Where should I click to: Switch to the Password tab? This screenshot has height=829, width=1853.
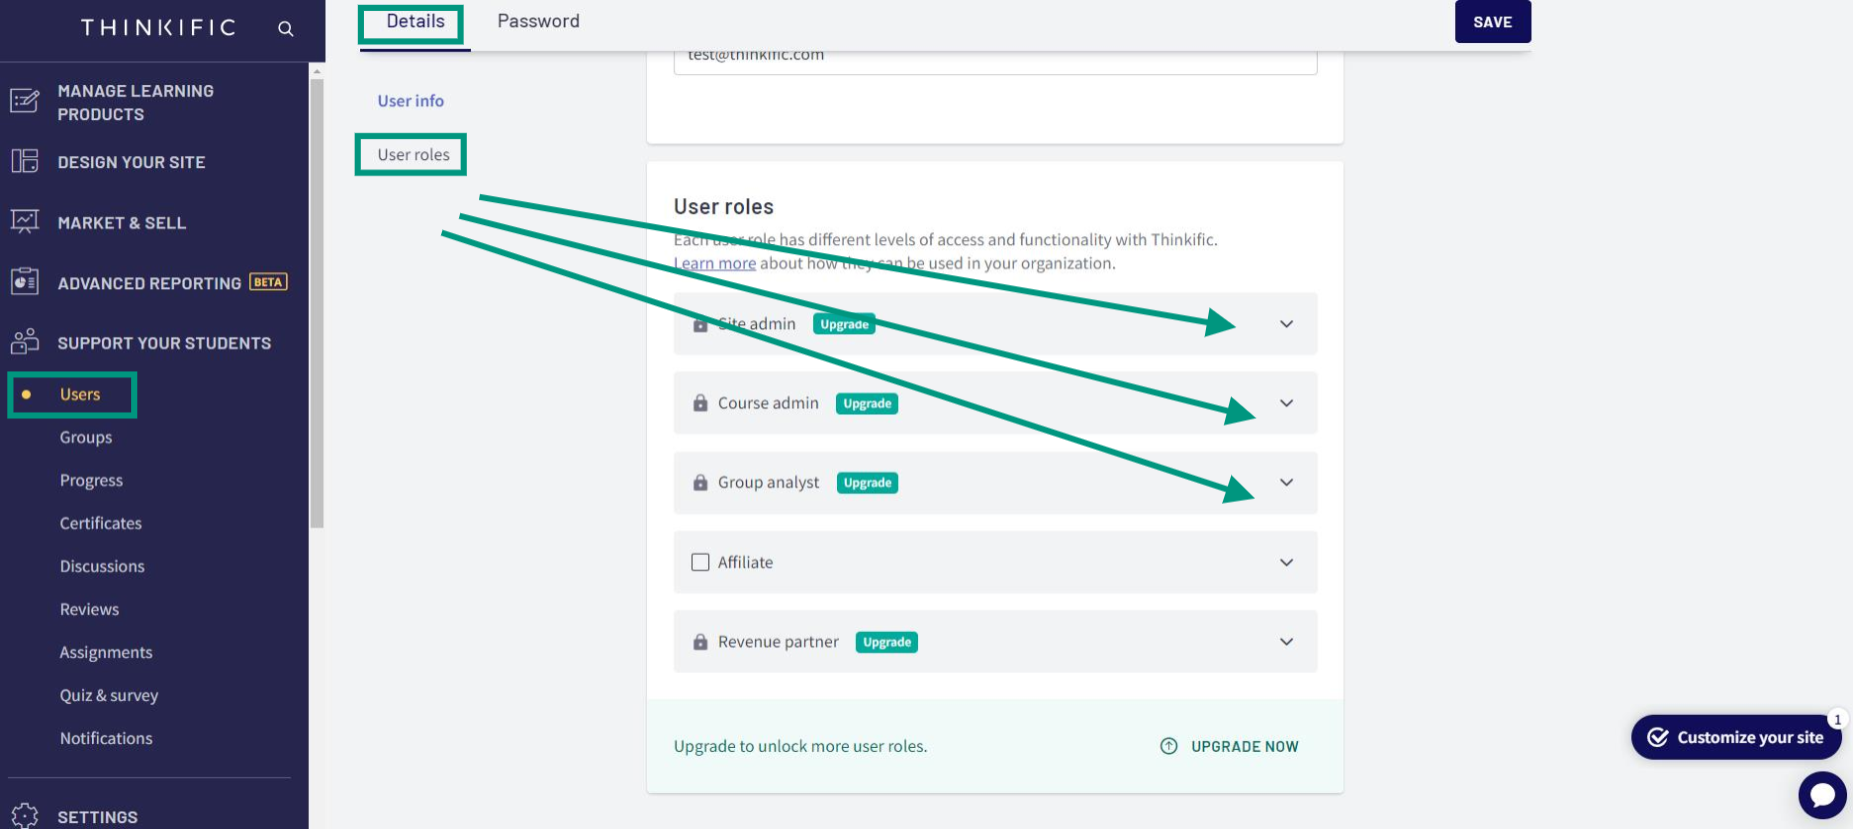click(538, 21)
